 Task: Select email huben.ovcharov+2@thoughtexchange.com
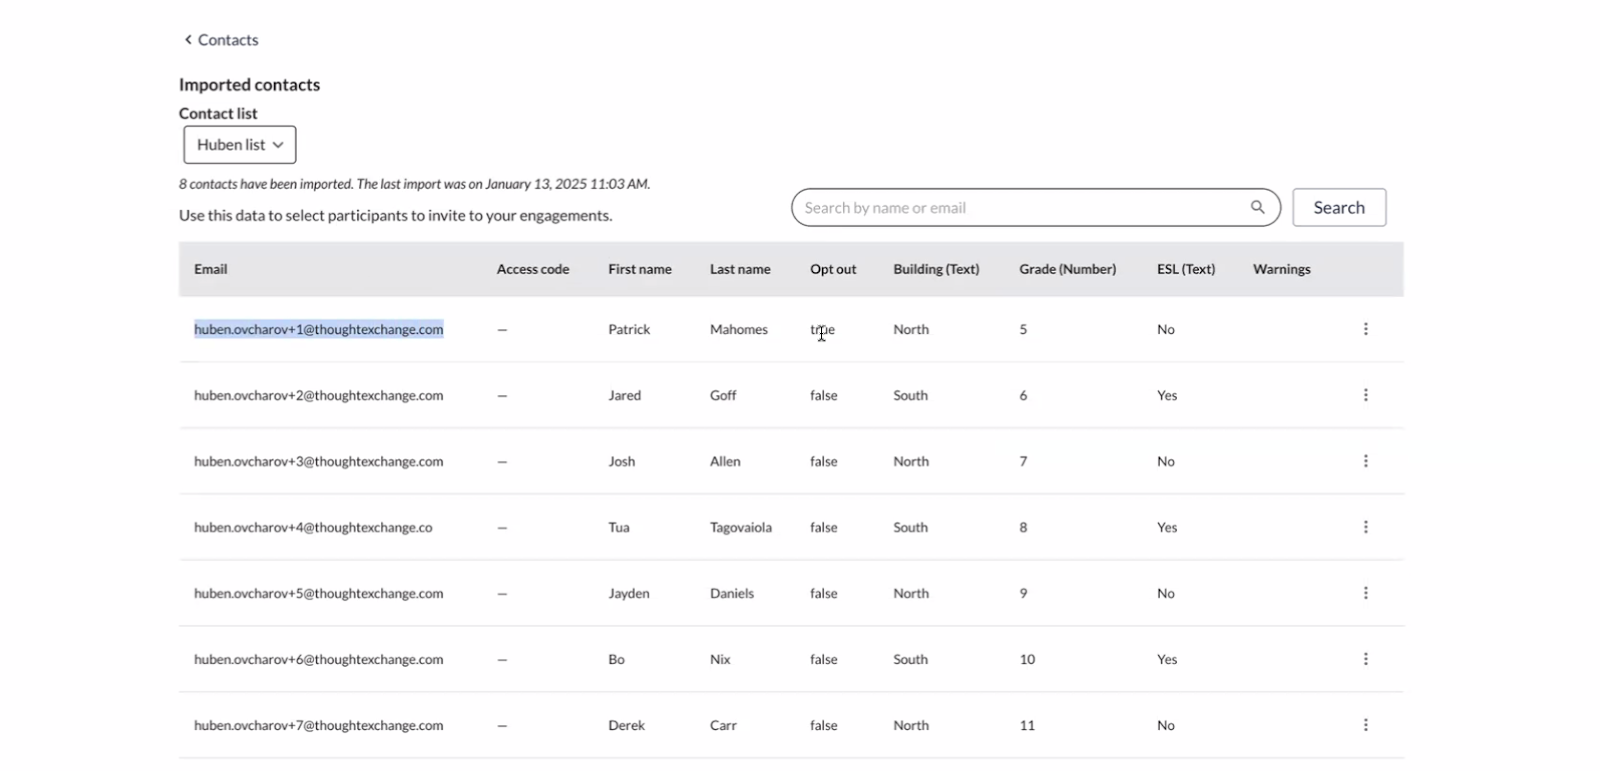click(x=319, y=395)
